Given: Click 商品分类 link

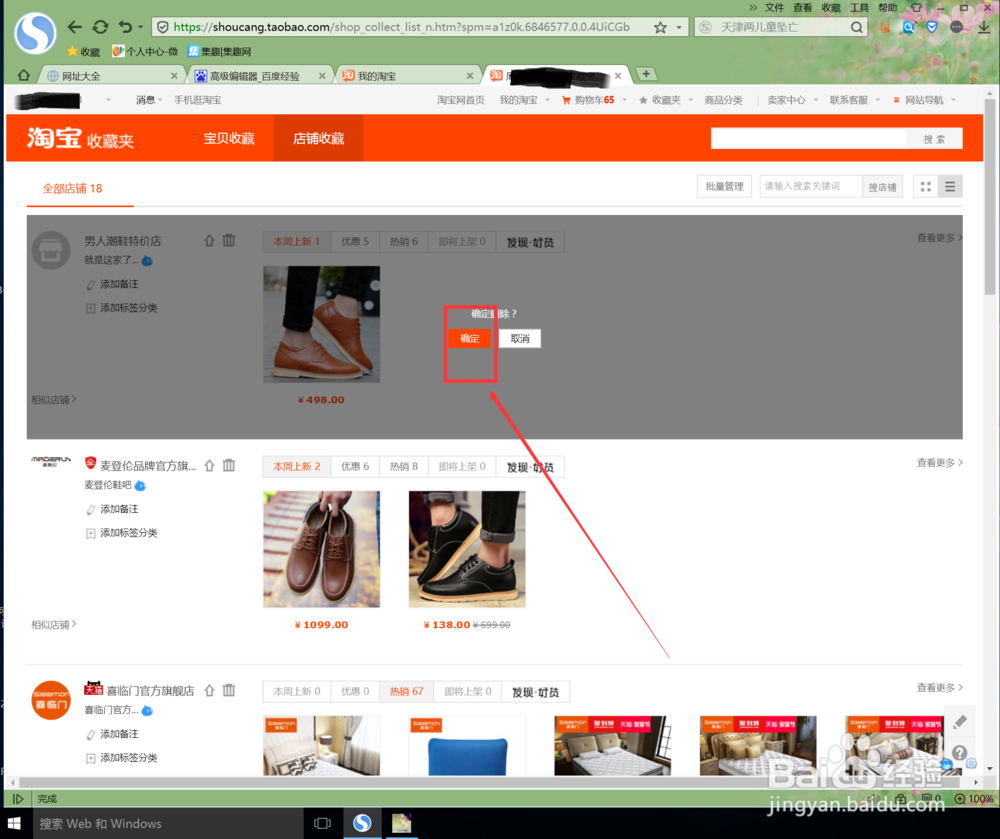Looking at the screenshot, I should [723, 100].
